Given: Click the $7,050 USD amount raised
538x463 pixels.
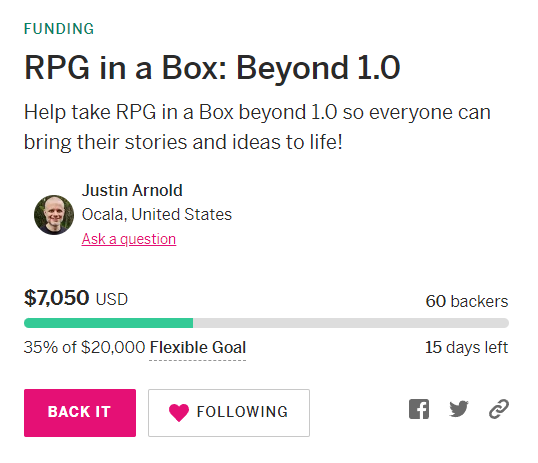Looking at the screenshot, I should click(x=76, y=298).
